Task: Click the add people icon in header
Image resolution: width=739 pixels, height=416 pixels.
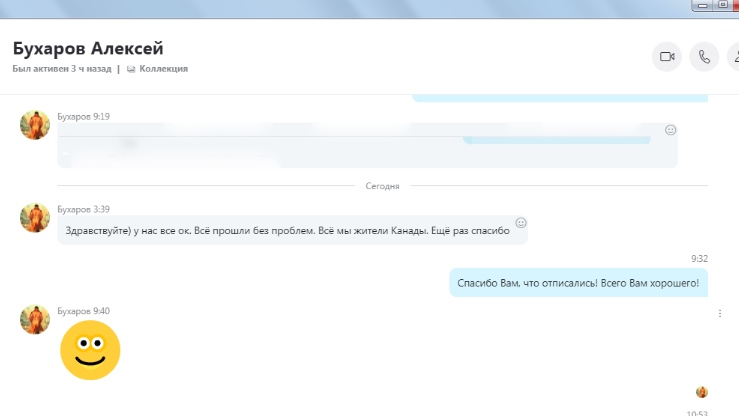Action: pyautogui.click(x=734, y=57)
